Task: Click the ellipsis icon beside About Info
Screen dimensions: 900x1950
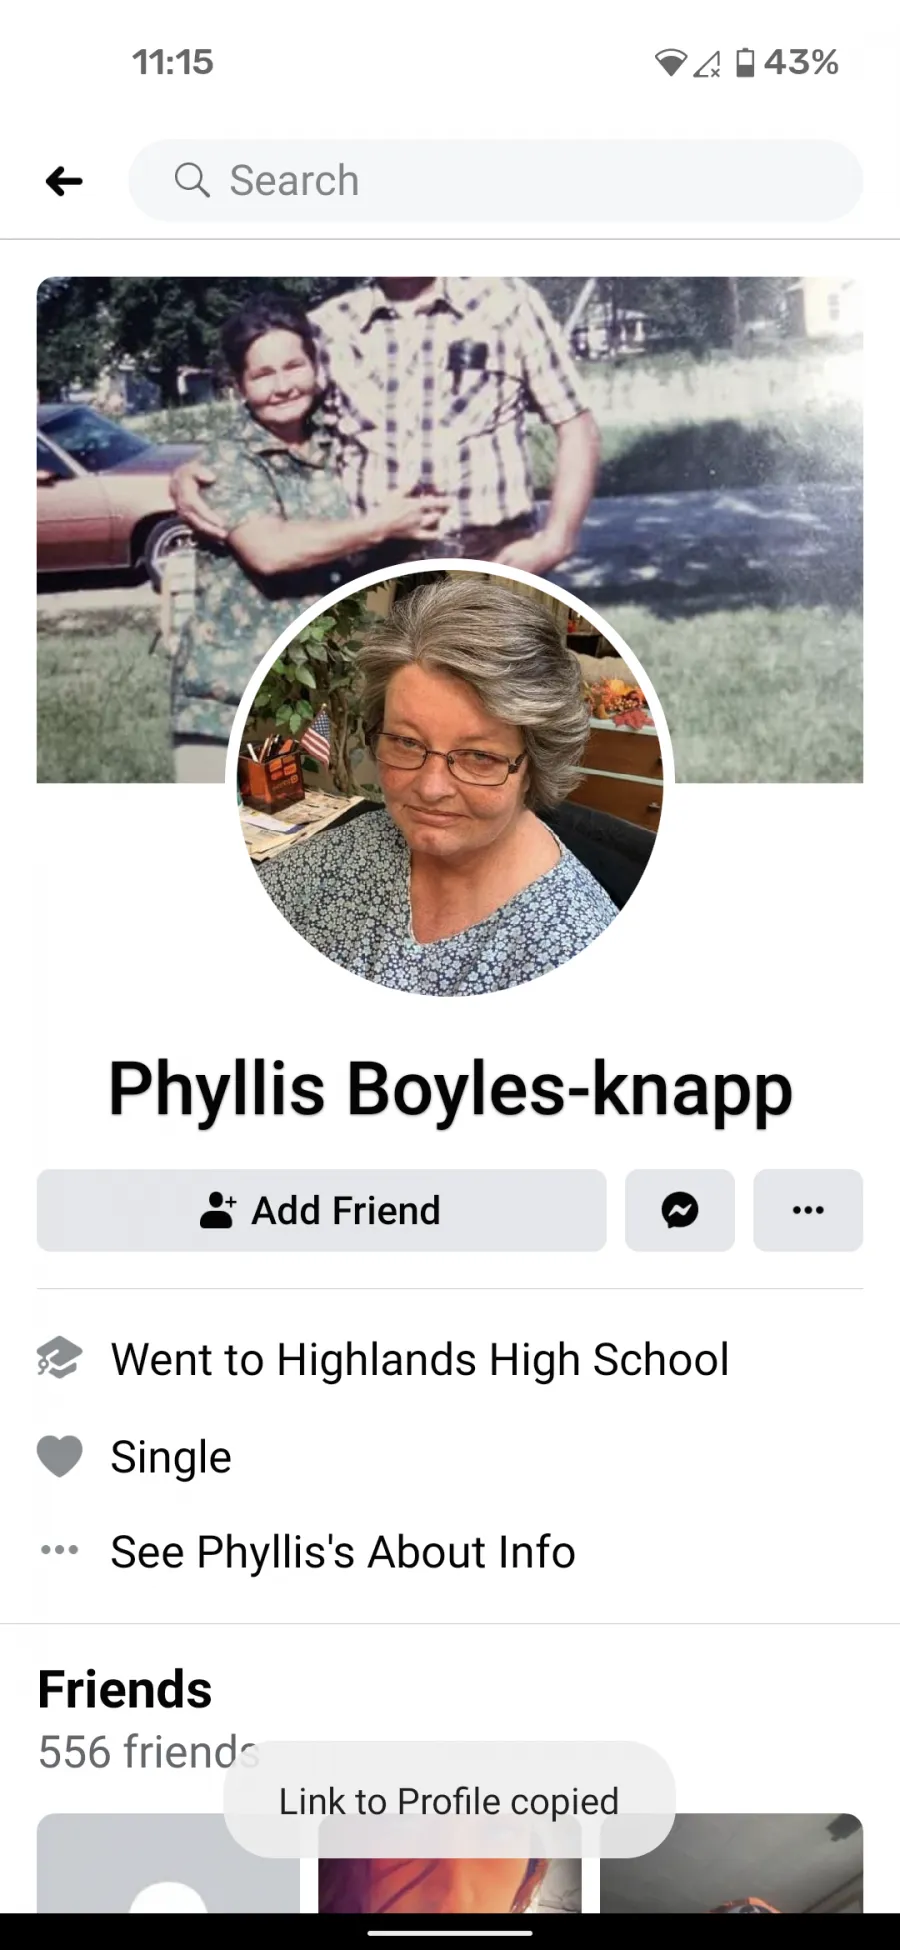Action: pyautogui.click(x=60, y=1550)
